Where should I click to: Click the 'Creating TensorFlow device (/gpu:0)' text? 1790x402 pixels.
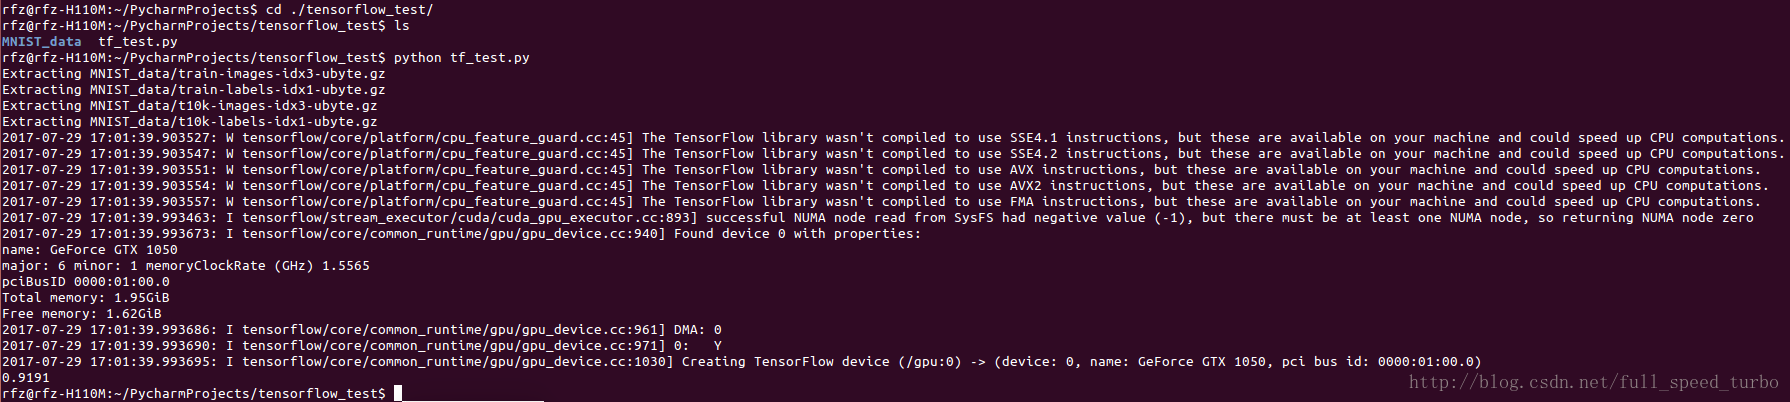coord(820,362)
